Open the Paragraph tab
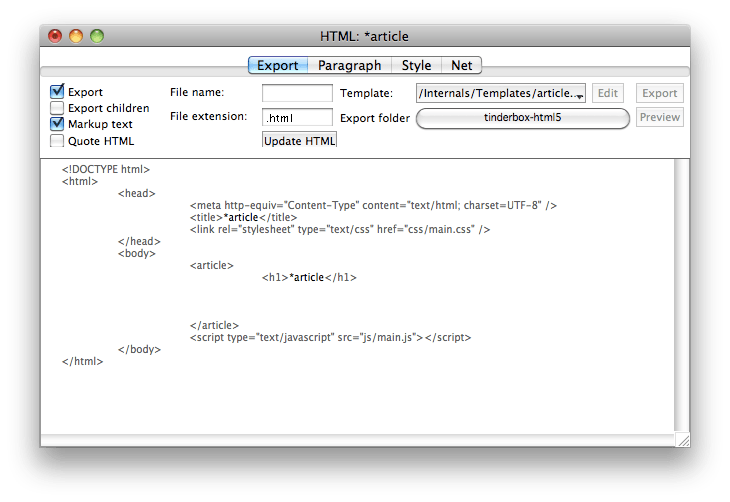Image resolution: width=730 pixels, height=502 pixels. [350, 65]
